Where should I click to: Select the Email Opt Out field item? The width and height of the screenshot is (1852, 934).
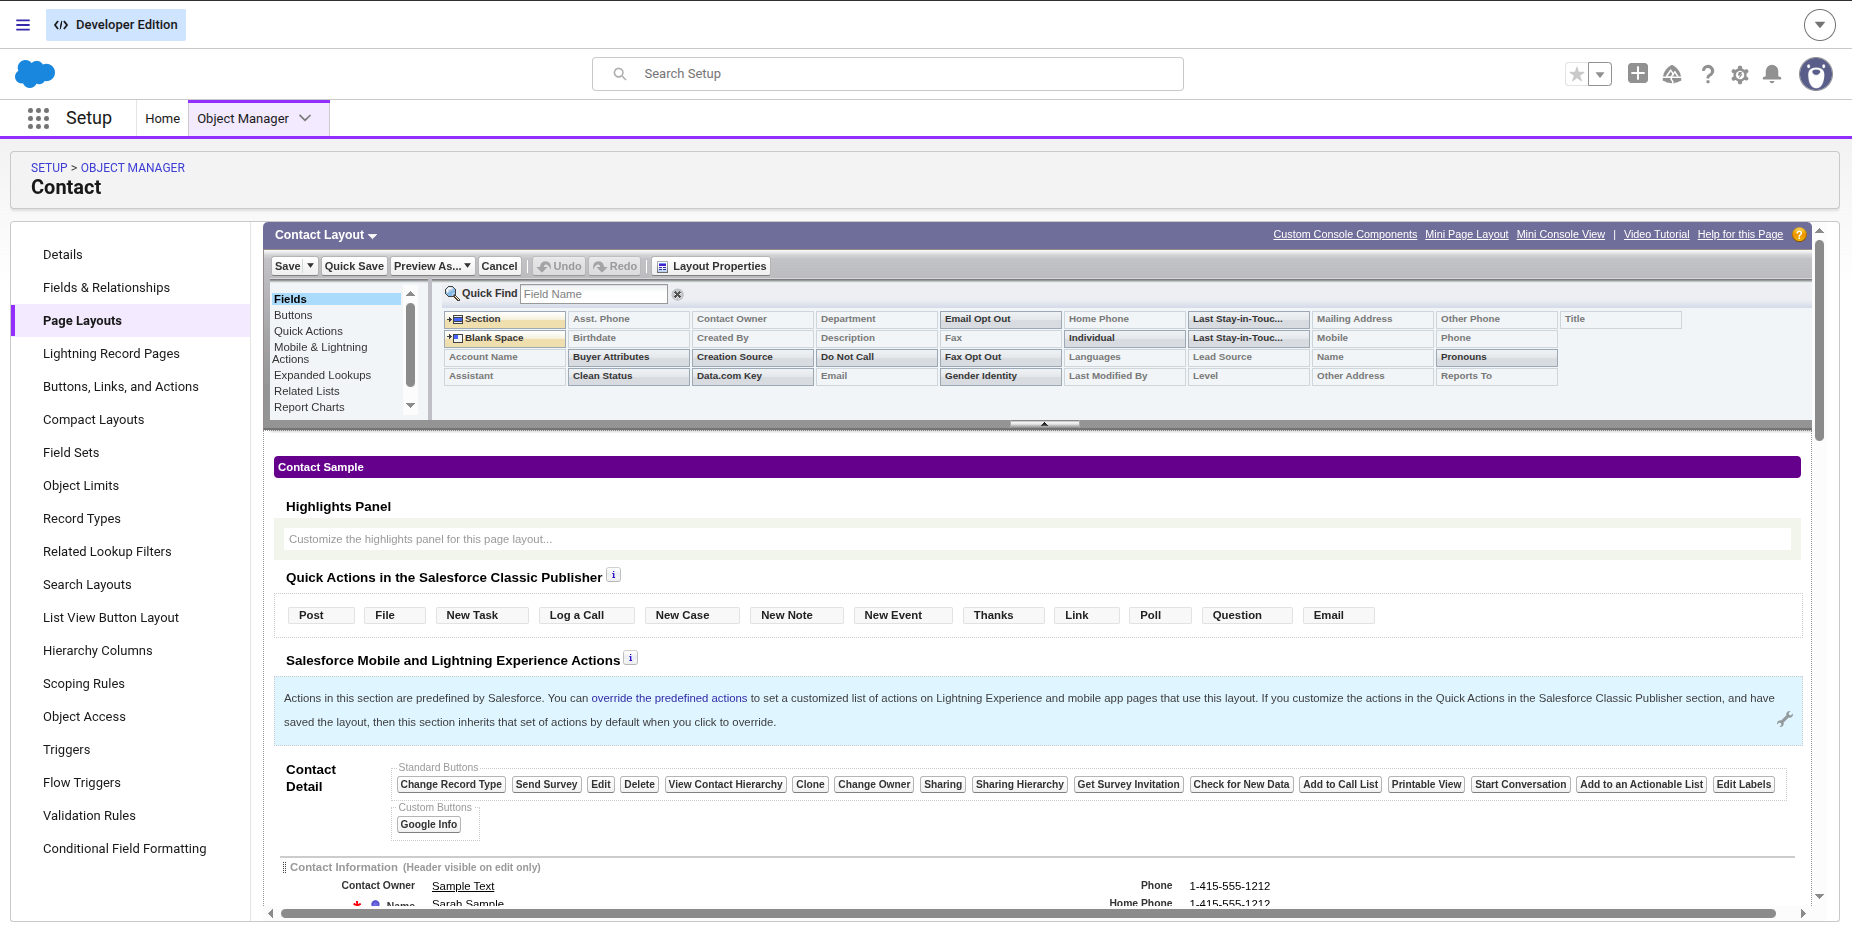coord(1001,319)
